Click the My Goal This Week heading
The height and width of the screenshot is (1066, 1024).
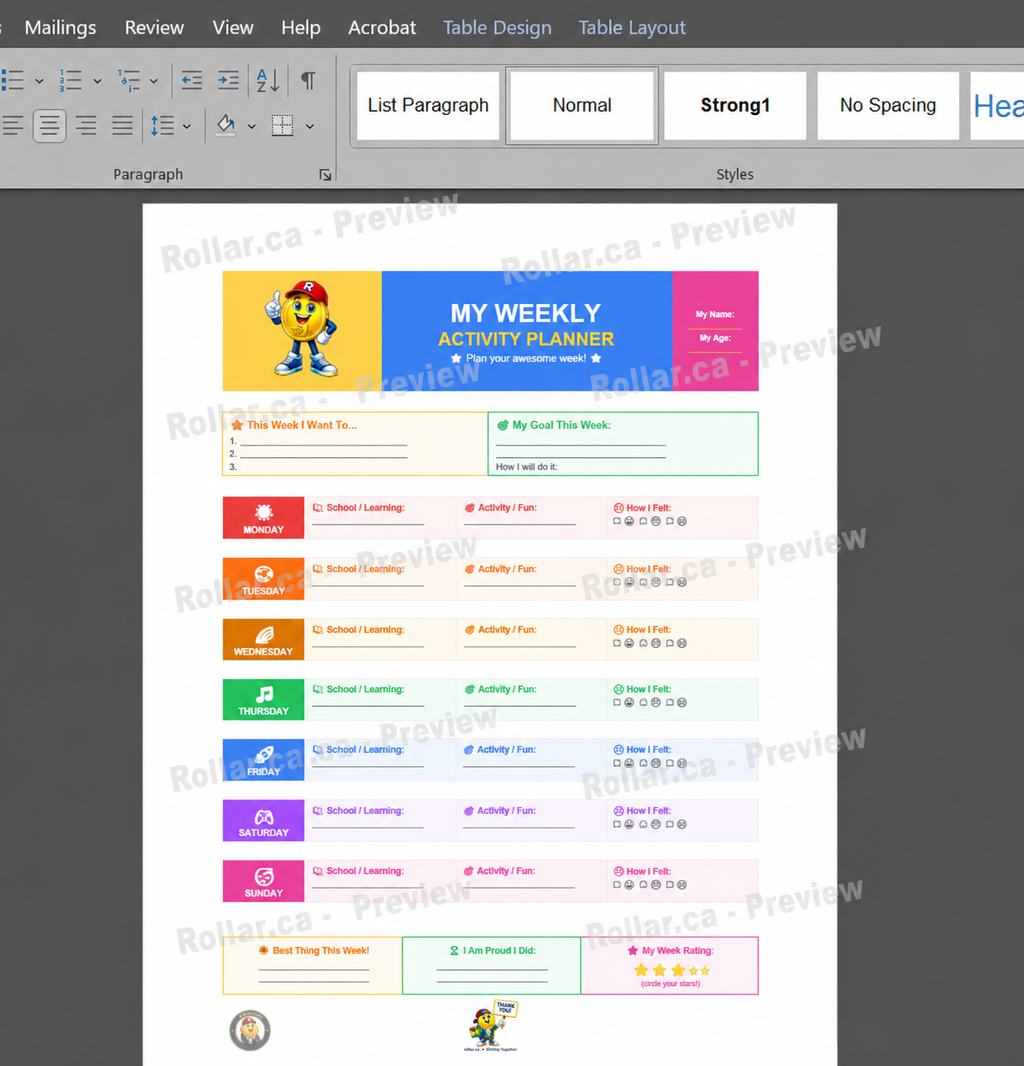(562, 425)
